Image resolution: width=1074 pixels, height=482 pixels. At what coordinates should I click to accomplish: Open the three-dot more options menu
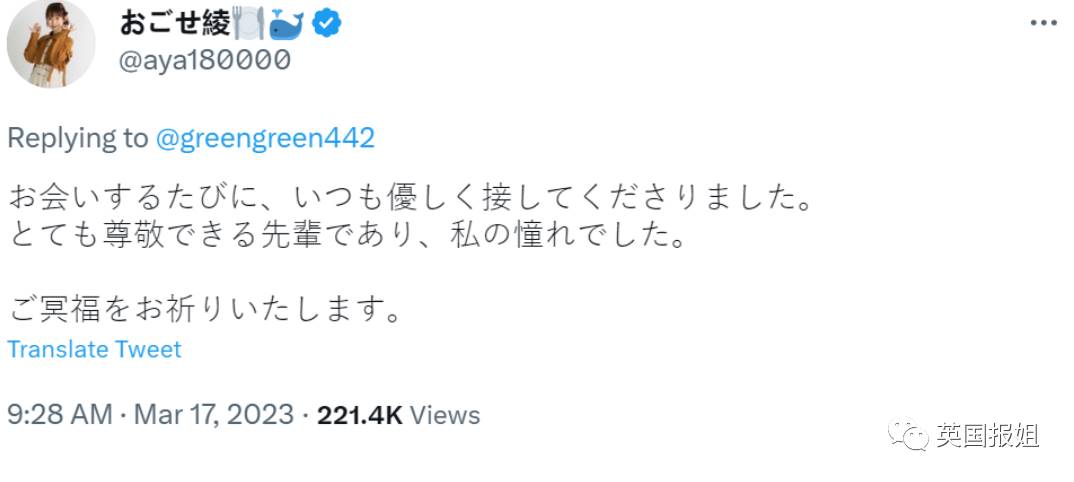[x=1043, y=23]
